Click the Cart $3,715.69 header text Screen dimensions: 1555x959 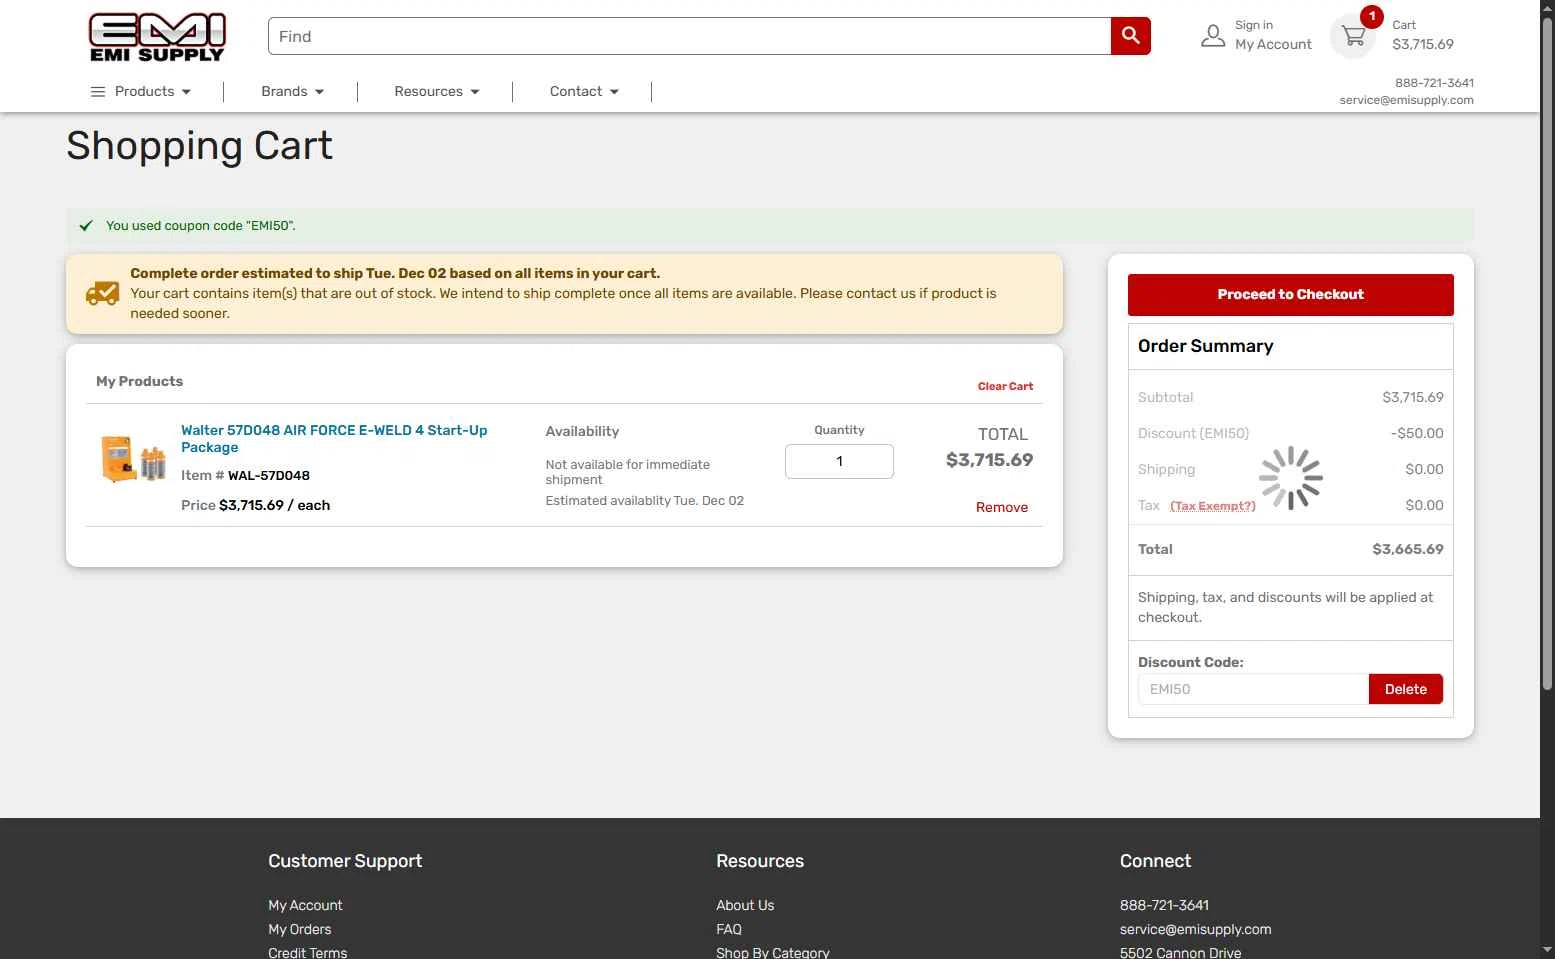click(x=1422, y=35)
